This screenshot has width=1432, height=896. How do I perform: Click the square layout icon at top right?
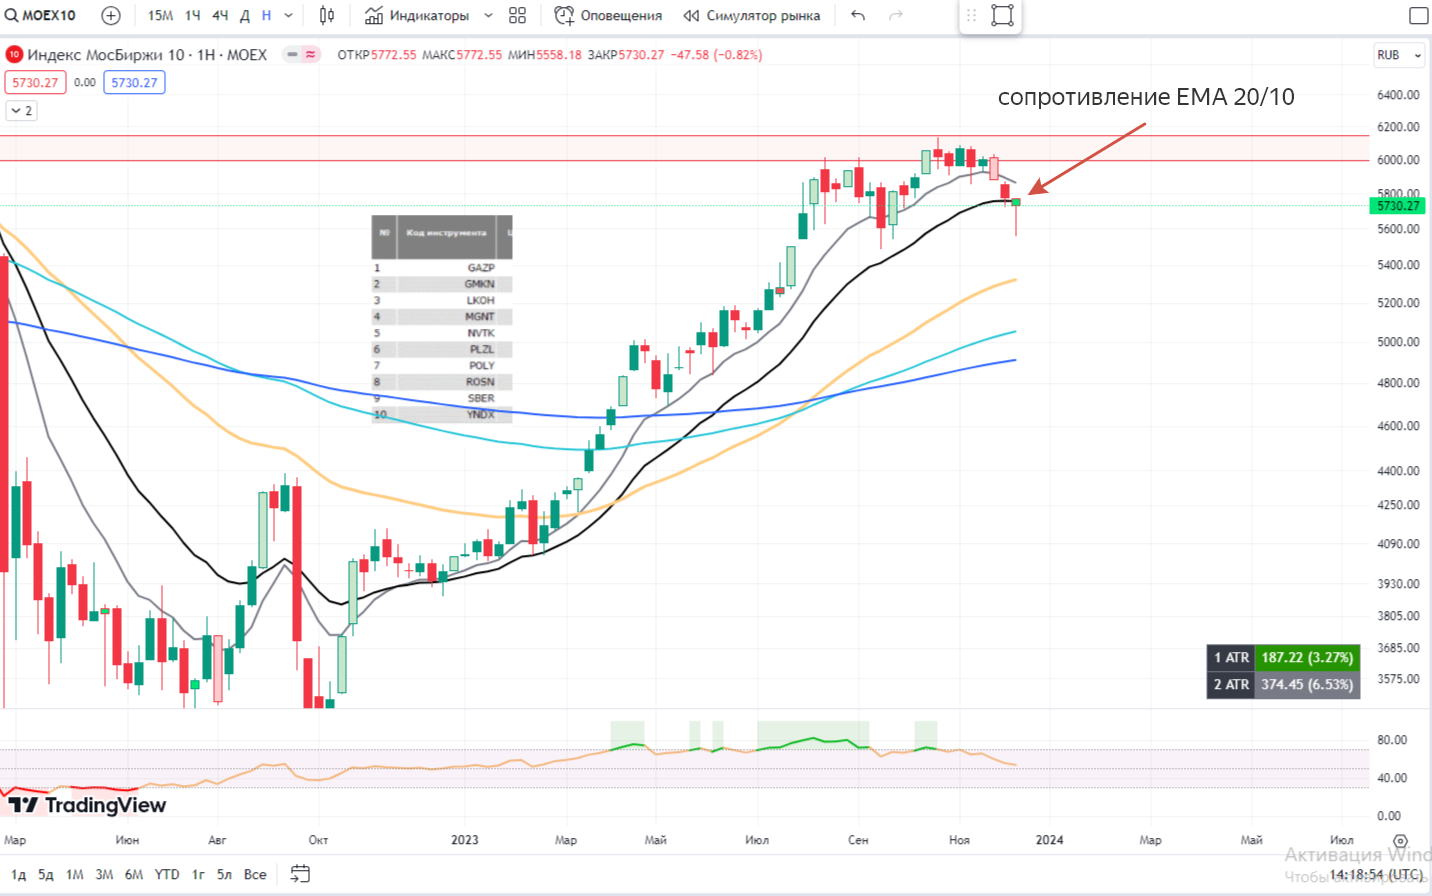(1418, 15)
